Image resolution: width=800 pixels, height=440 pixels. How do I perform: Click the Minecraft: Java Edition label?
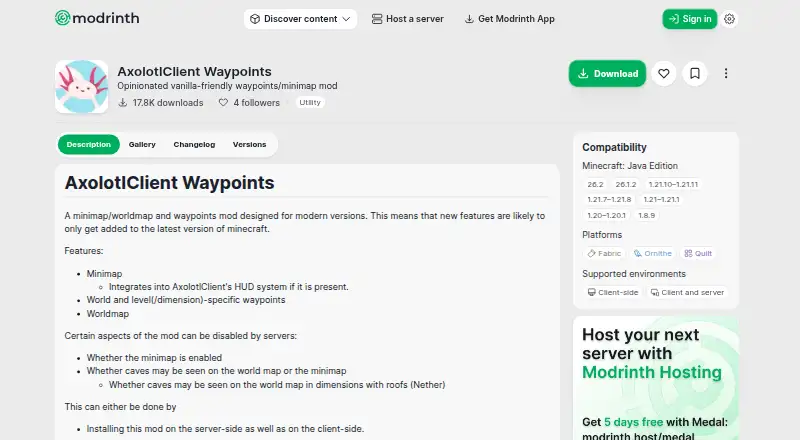[x=630, y=166]
